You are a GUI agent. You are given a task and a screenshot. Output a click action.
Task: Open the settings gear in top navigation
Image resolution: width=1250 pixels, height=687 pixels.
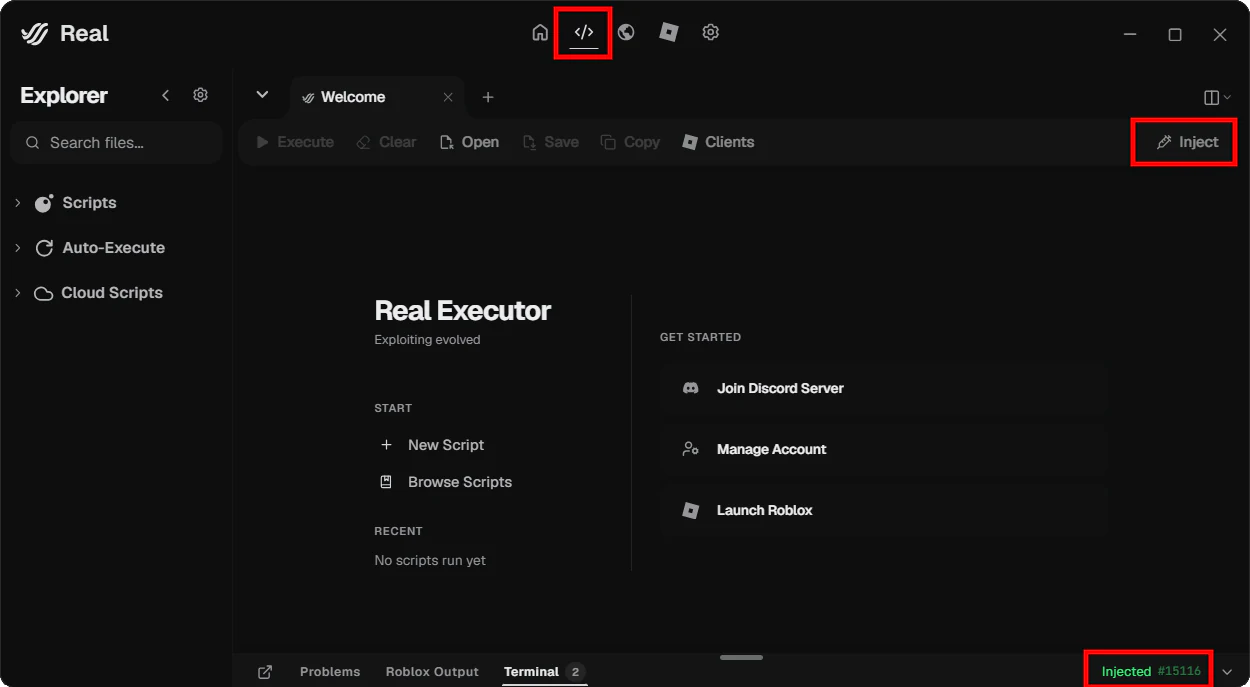(711, 33)
